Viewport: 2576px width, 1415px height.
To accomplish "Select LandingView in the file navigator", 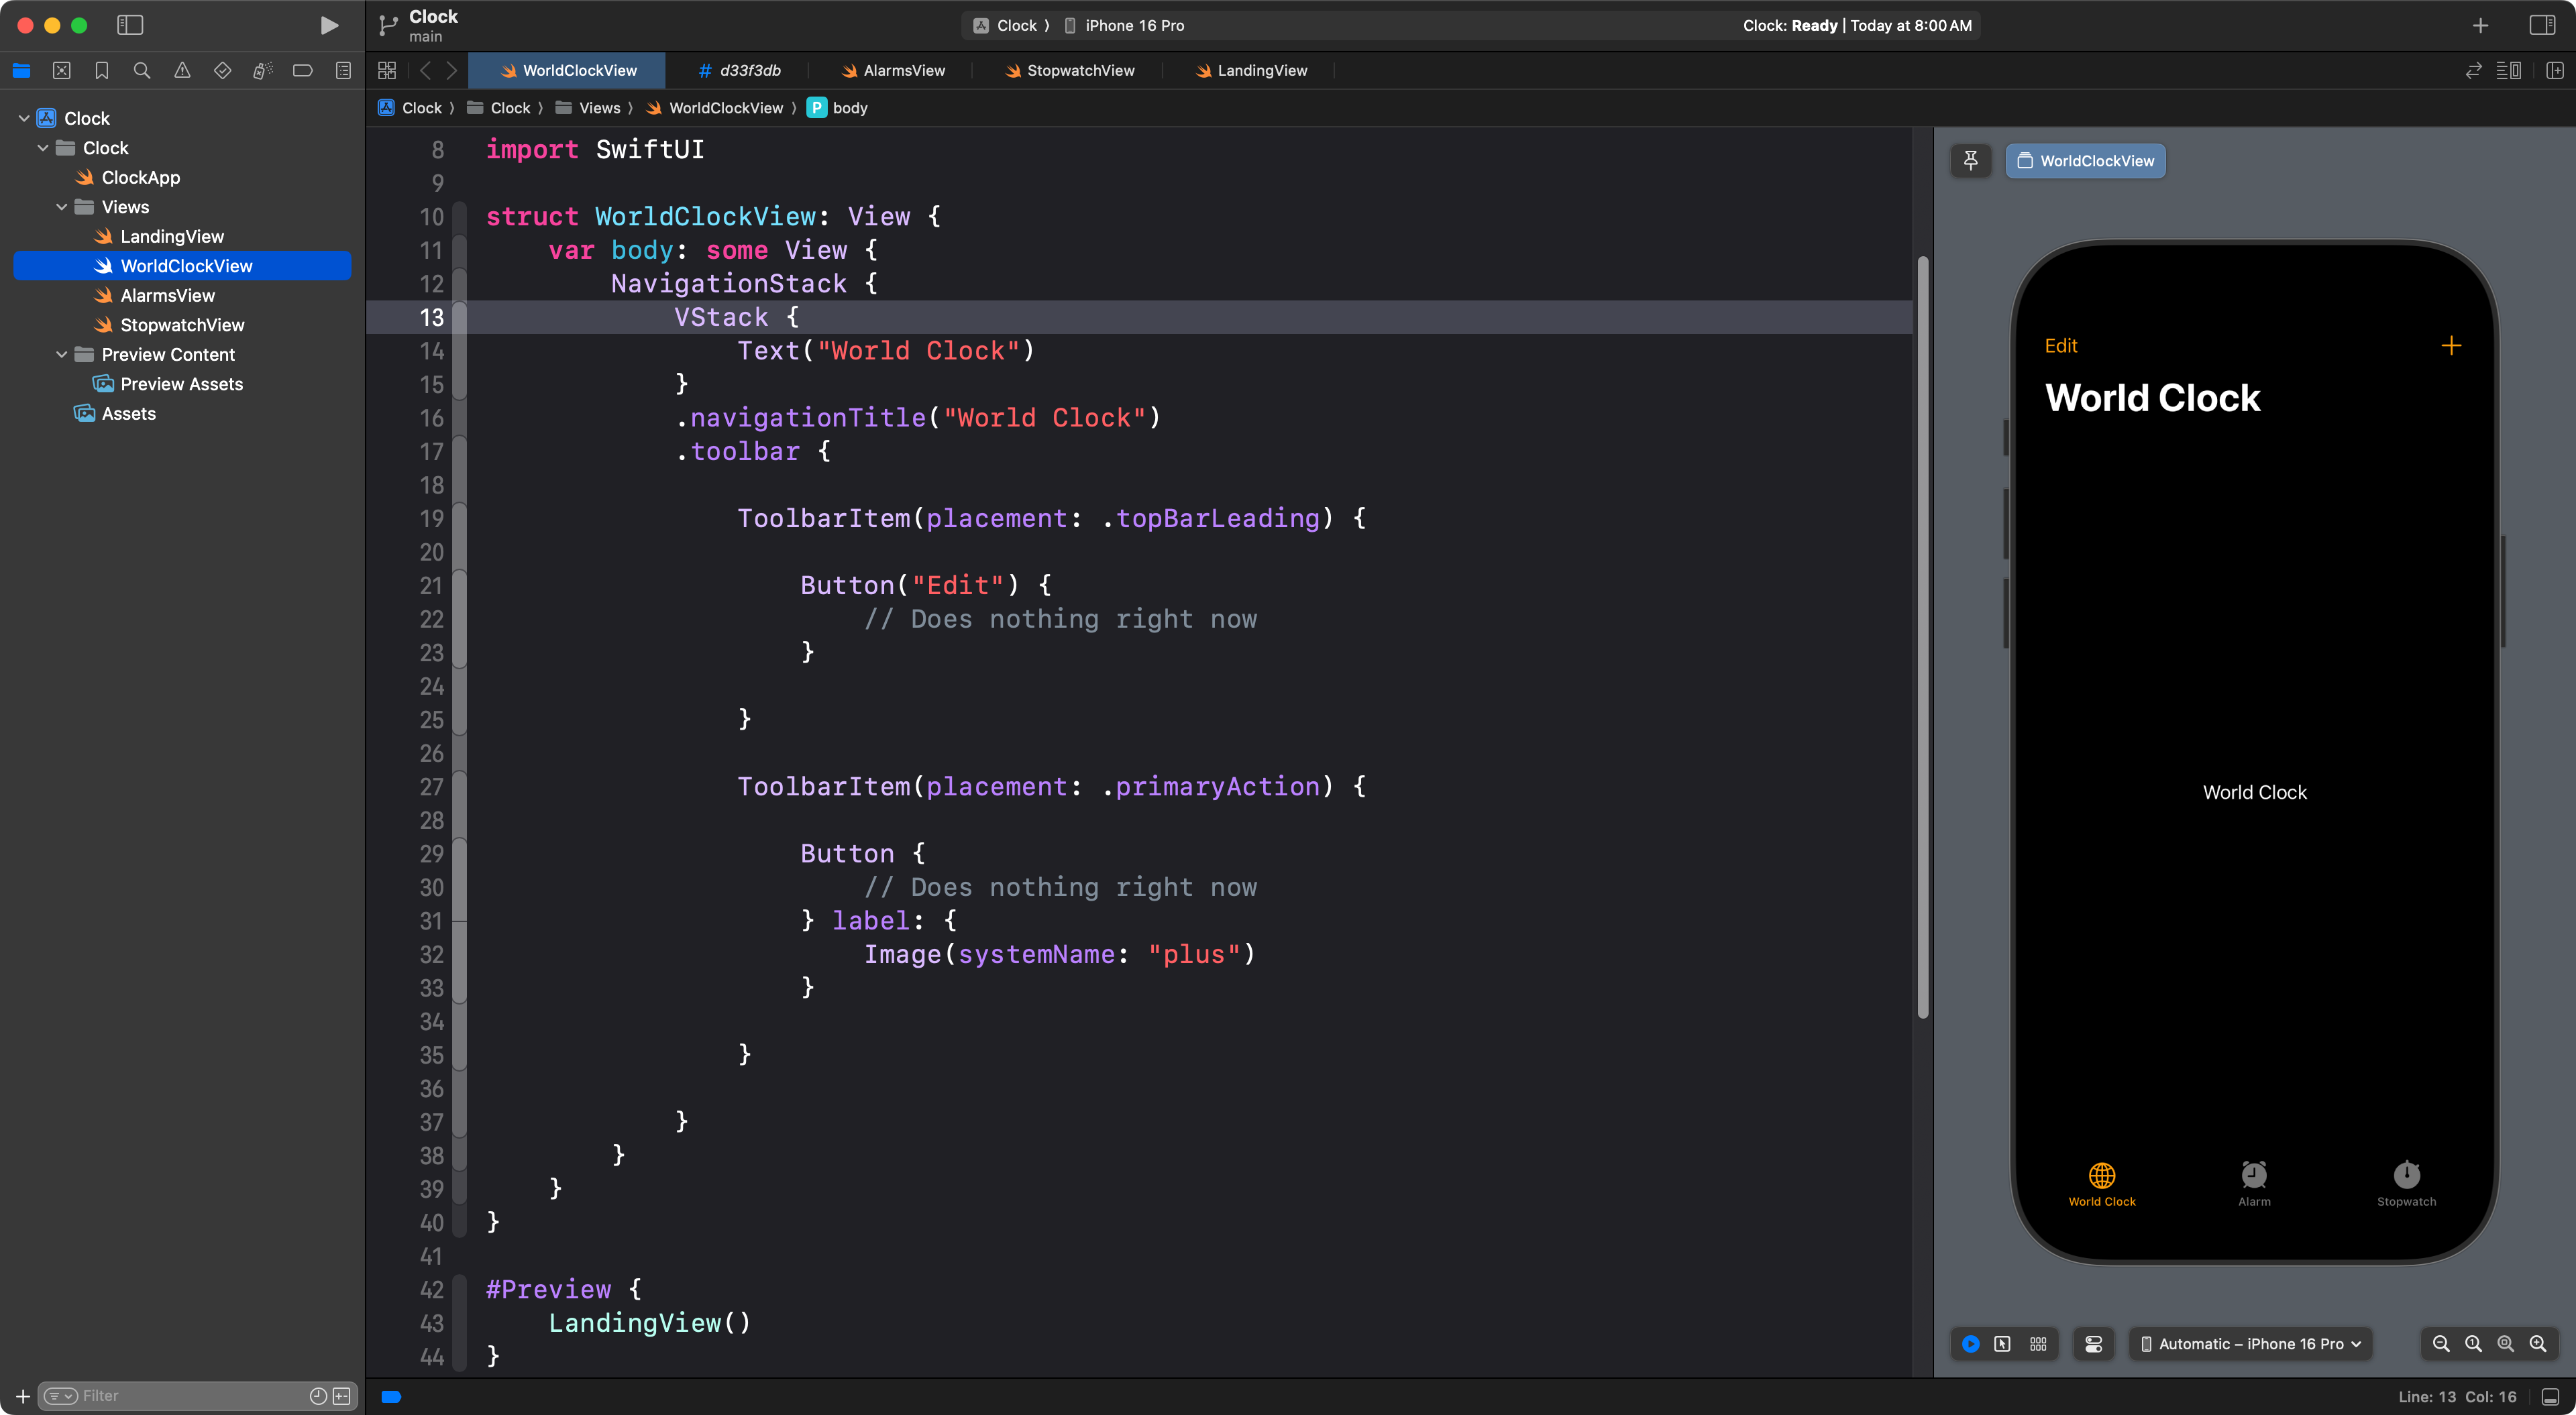I will click(171, 236).
